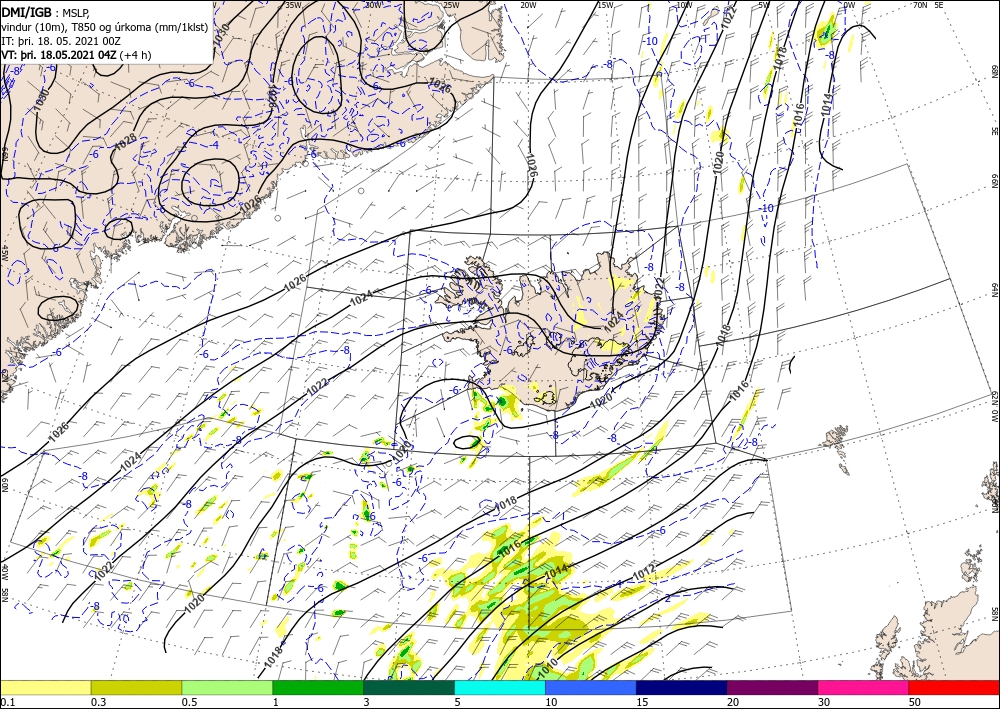Viewport: 1000px width, 709px height.
Task: Click the 1012 isobar label
Action: (x=644, y=573)
